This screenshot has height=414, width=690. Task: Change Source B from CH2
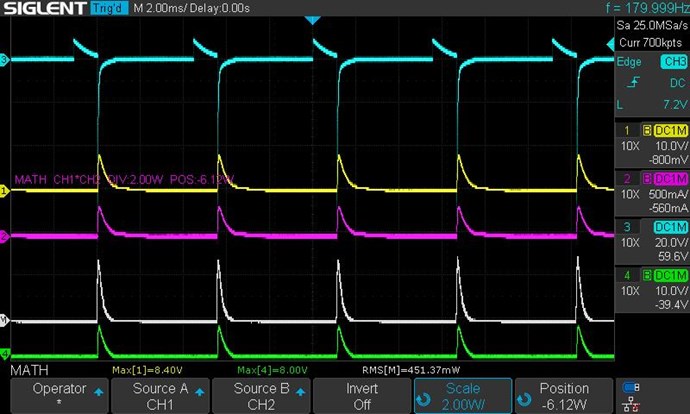pyautogui.click(x=261, y=396)
